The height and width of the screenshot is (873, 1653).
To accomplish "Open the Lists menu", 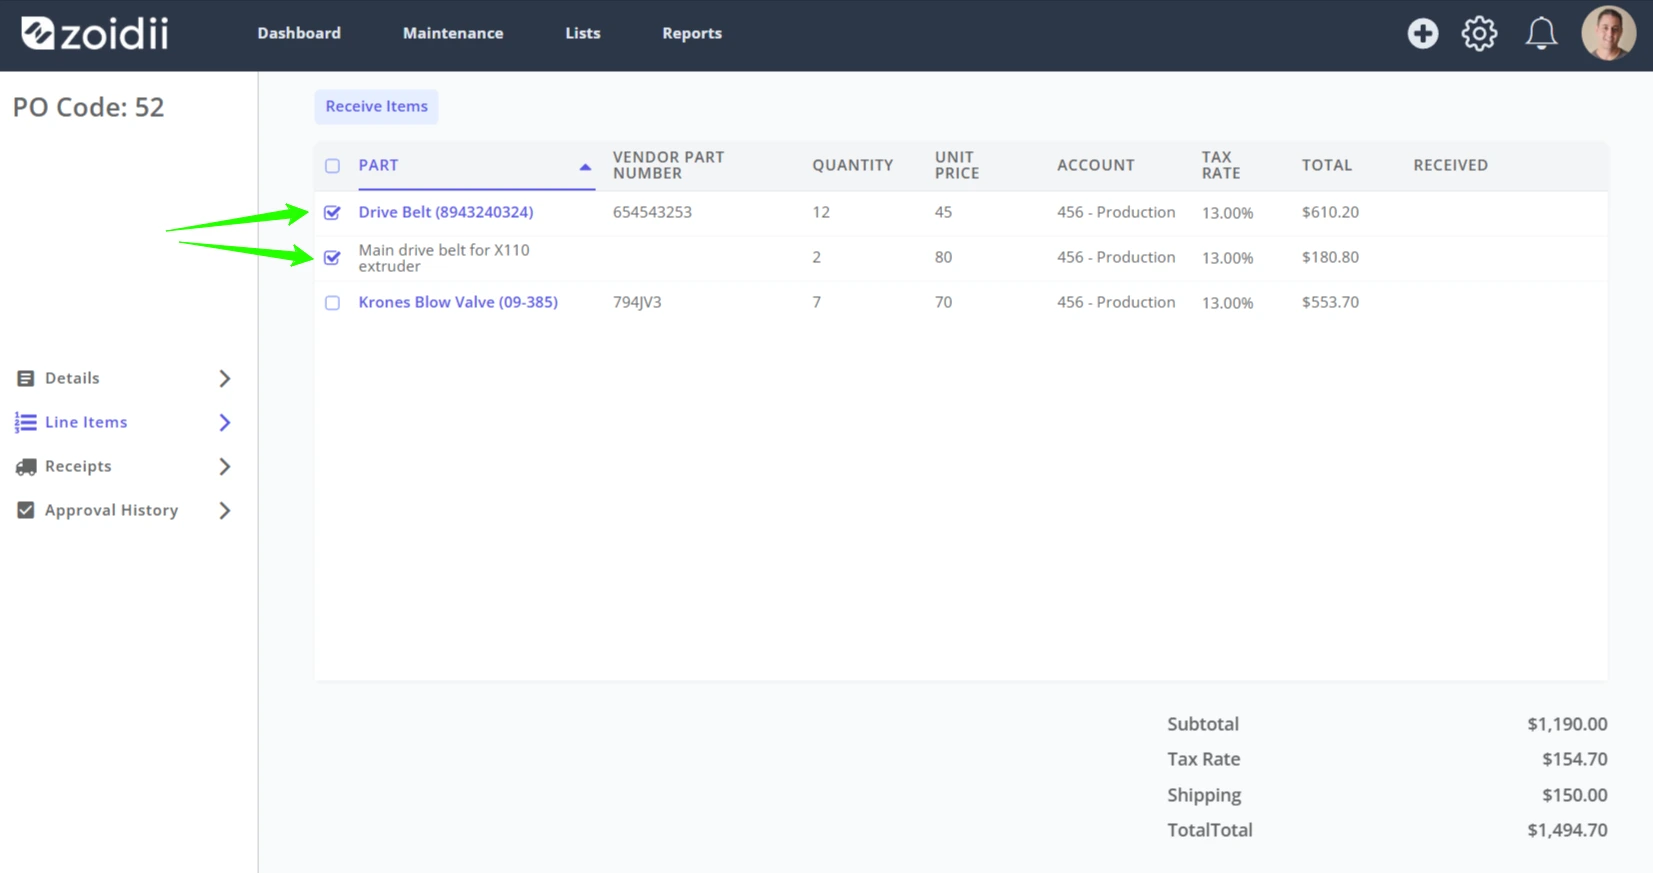I will (583, 33).
